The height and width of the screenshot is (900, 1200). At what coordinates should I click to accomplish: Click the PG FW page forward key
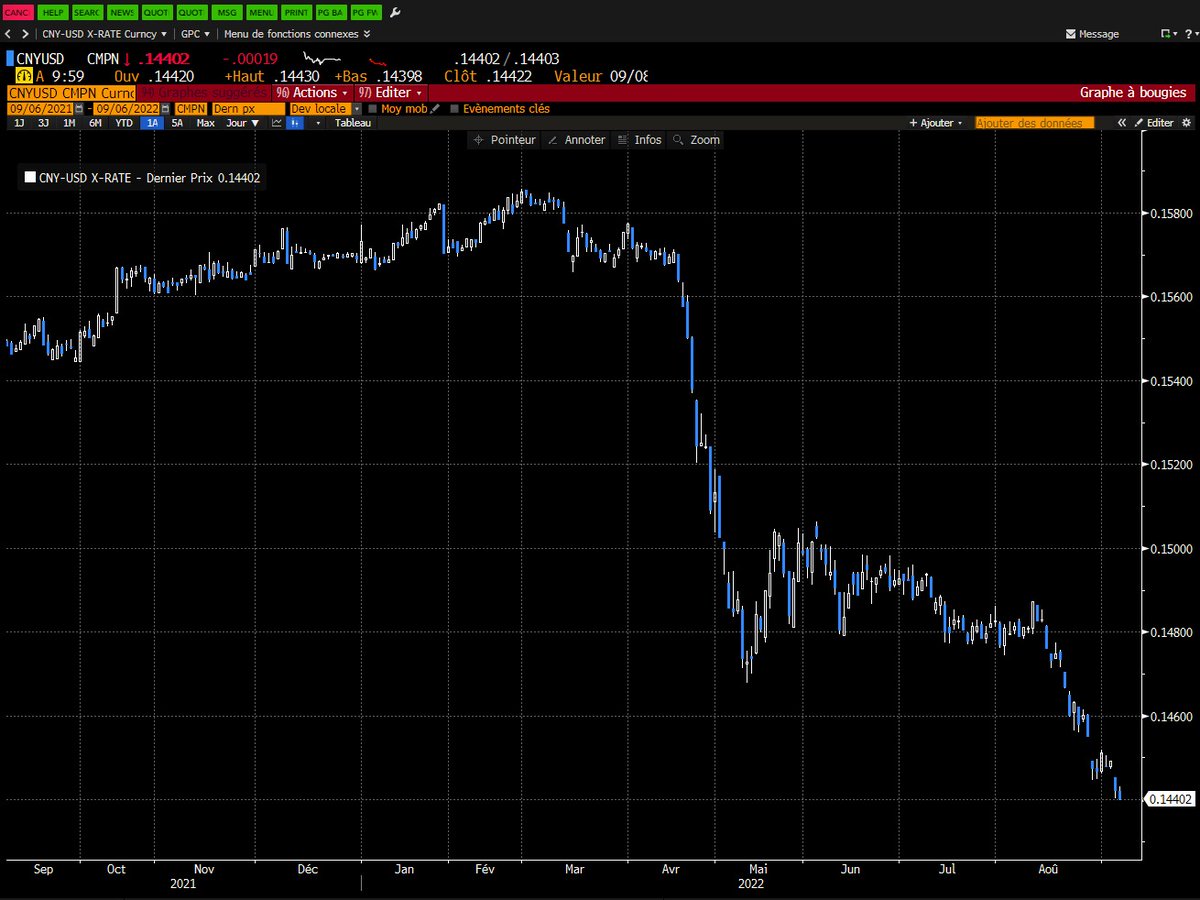point(364,12)
